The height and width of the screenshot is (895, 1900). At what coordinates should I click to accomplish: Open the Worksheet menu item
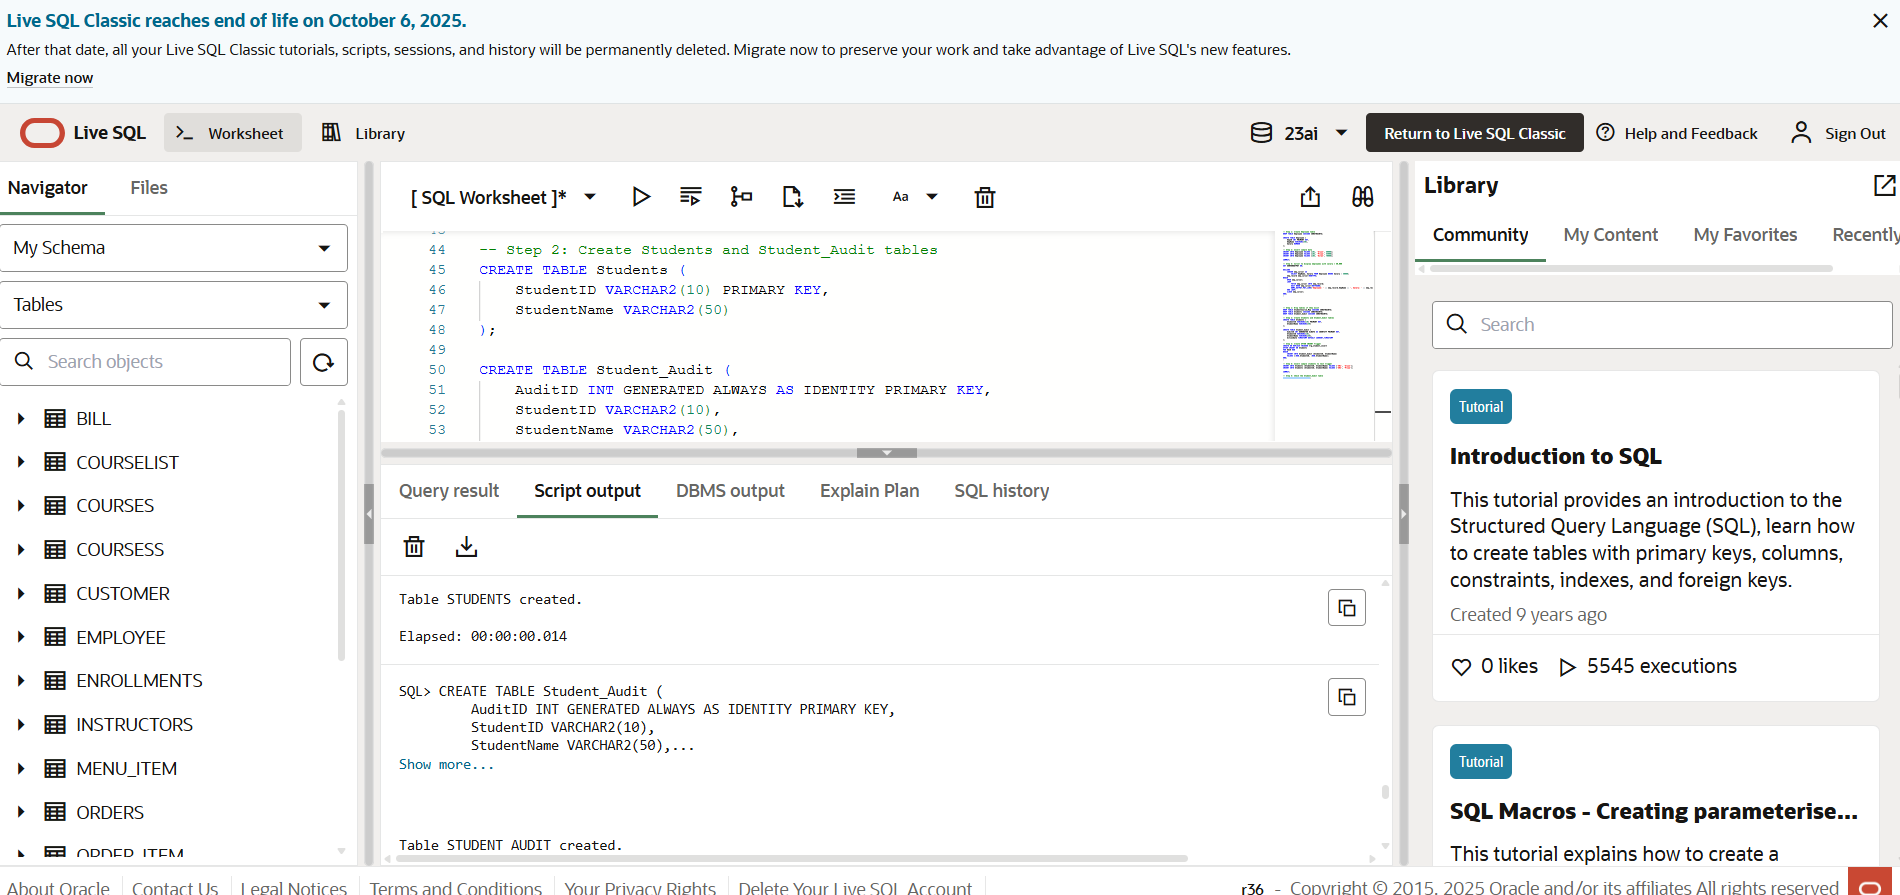point(233,133)
